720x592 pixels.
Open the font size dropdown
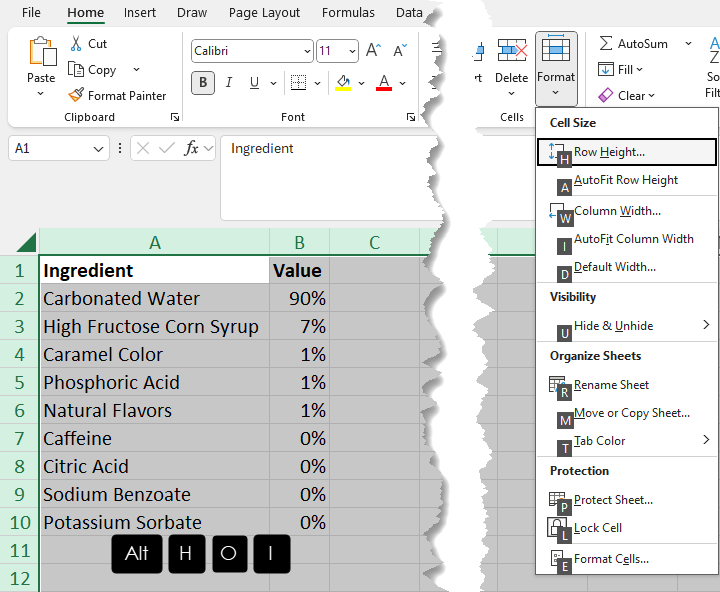point(352,51)
